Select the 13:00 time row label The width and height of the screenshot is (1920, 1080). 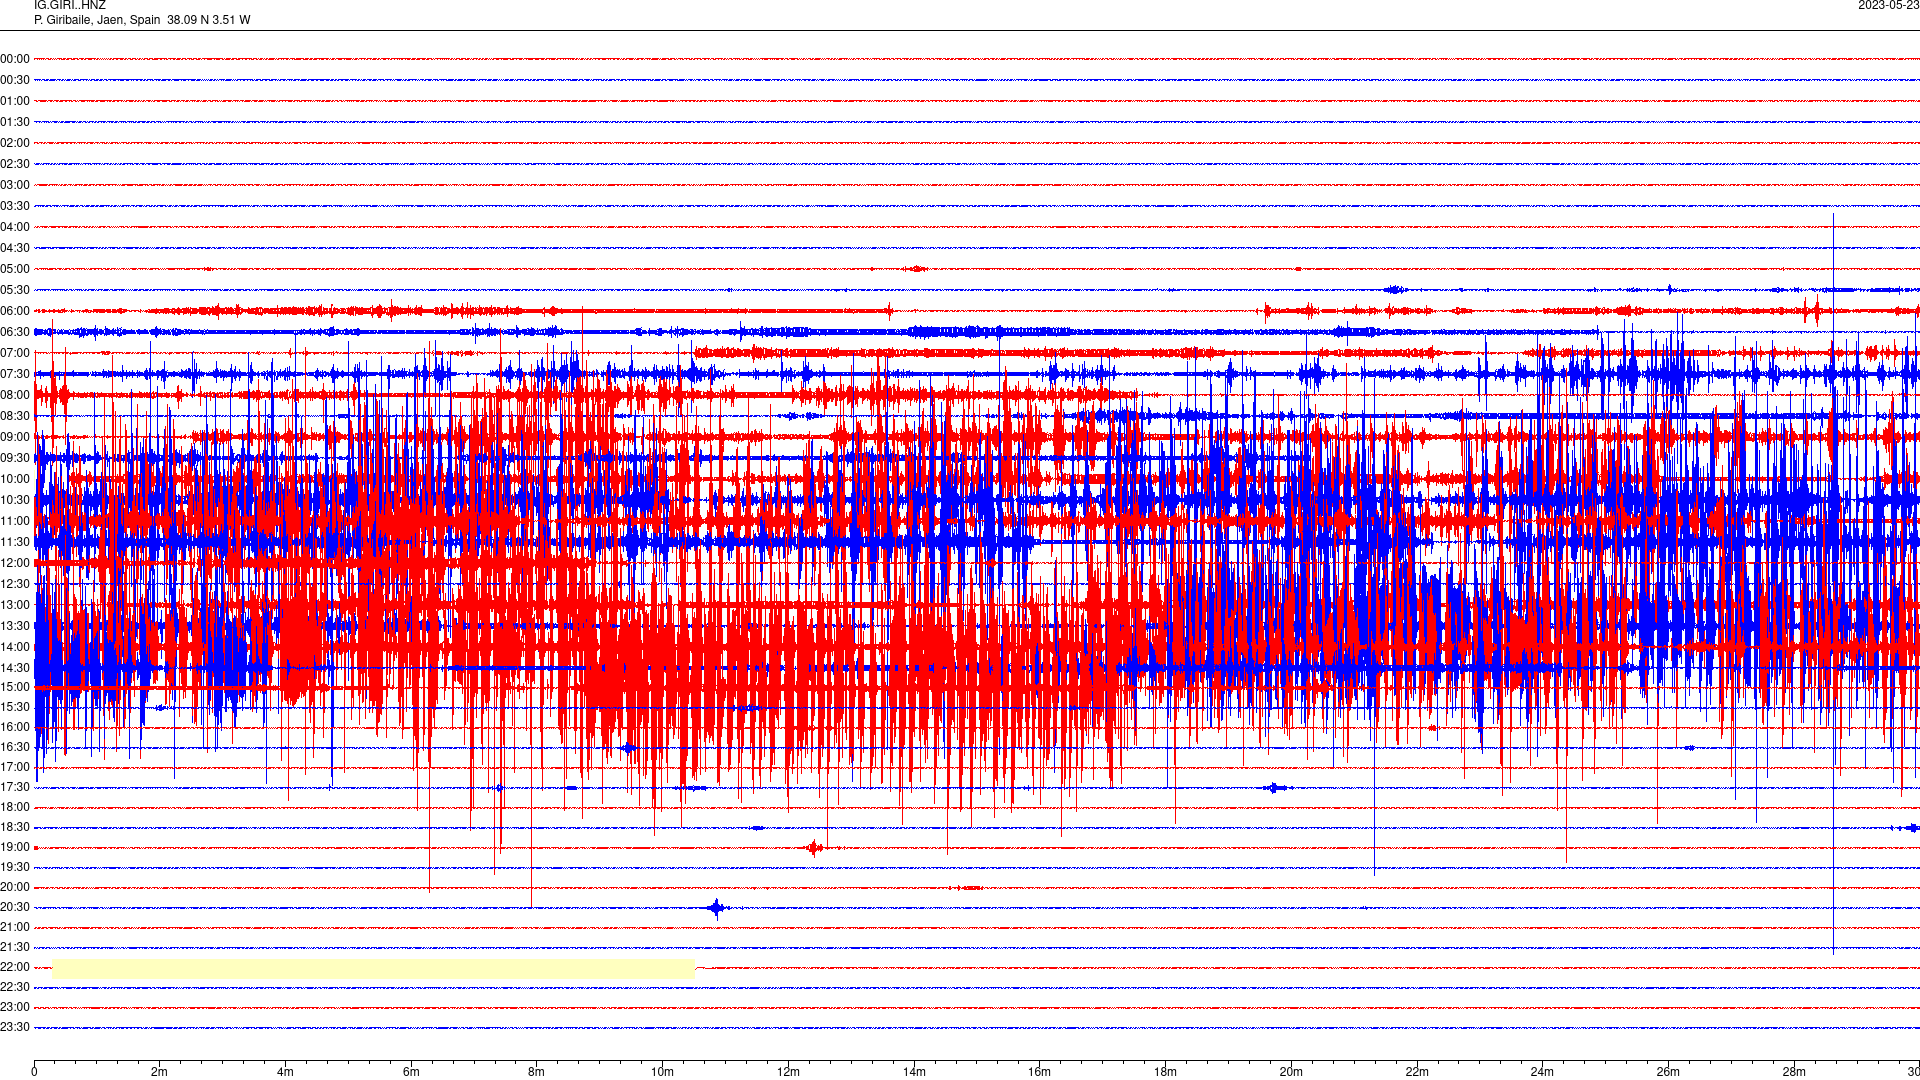click(15, 605)
